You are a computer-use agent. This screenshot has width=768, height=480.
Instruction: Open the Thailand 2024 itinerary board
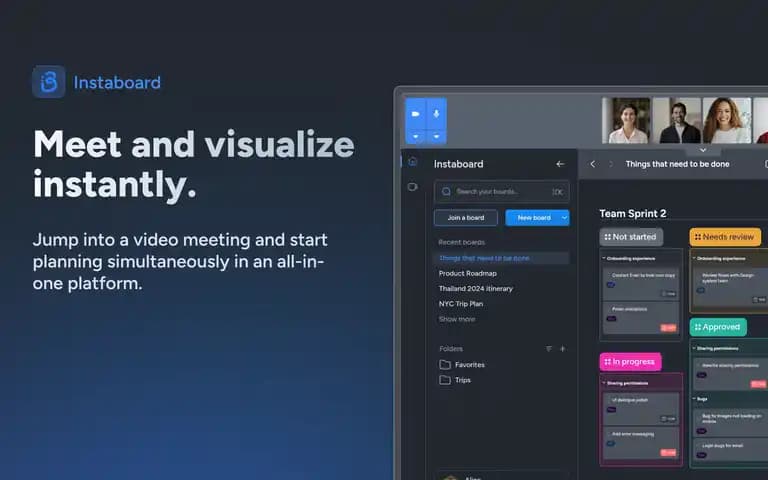coord(476,288)
